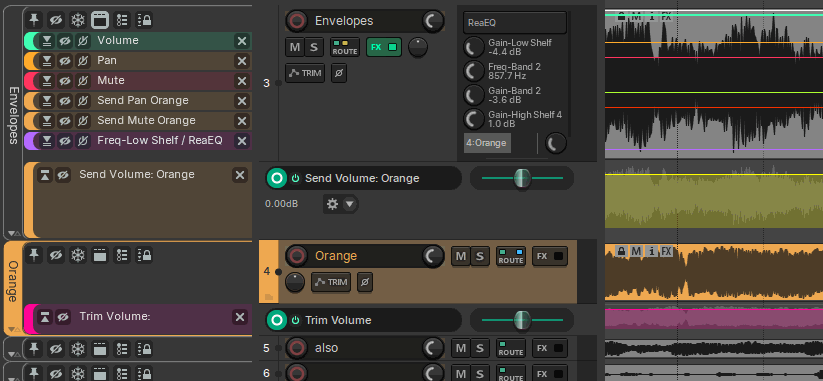823x381 pixels.
Task: Move Send Volume: Orange envelope up
Action: point(46,175)
